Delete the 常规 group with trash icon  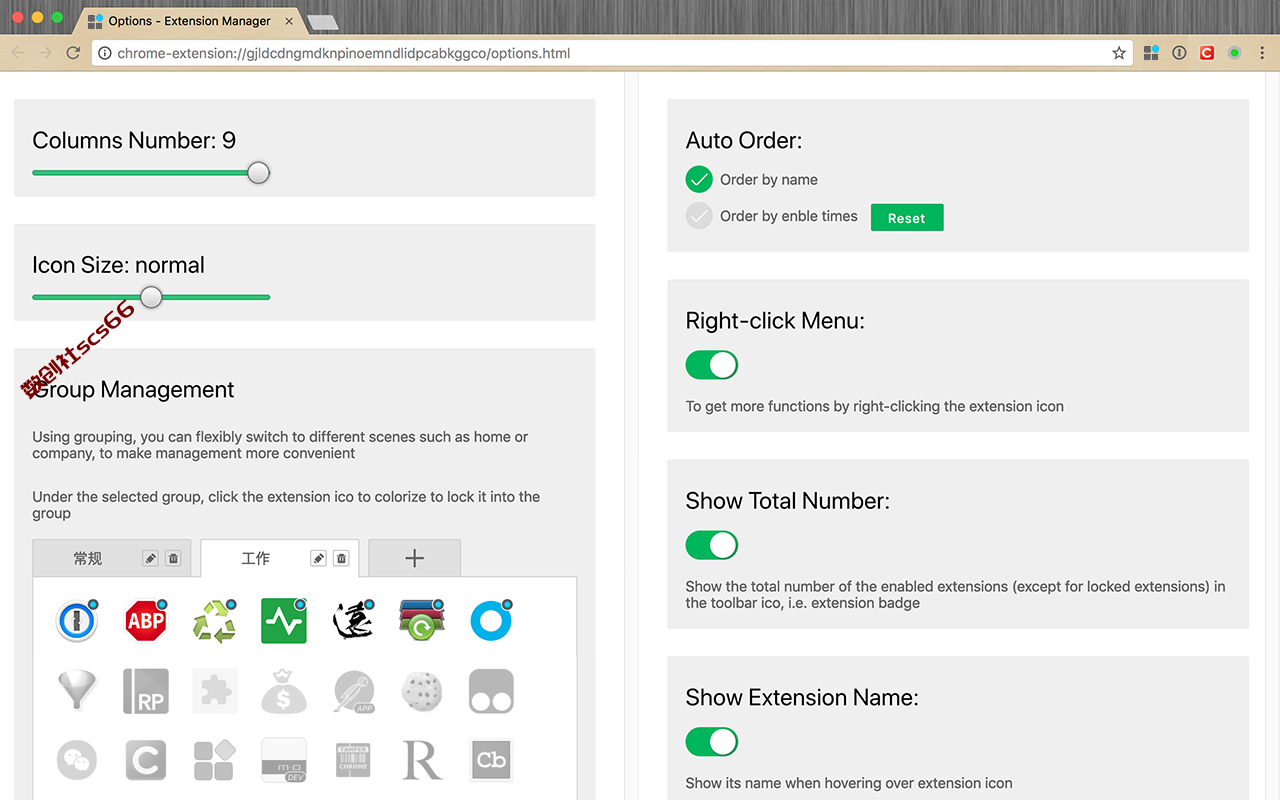click(173, 559)
